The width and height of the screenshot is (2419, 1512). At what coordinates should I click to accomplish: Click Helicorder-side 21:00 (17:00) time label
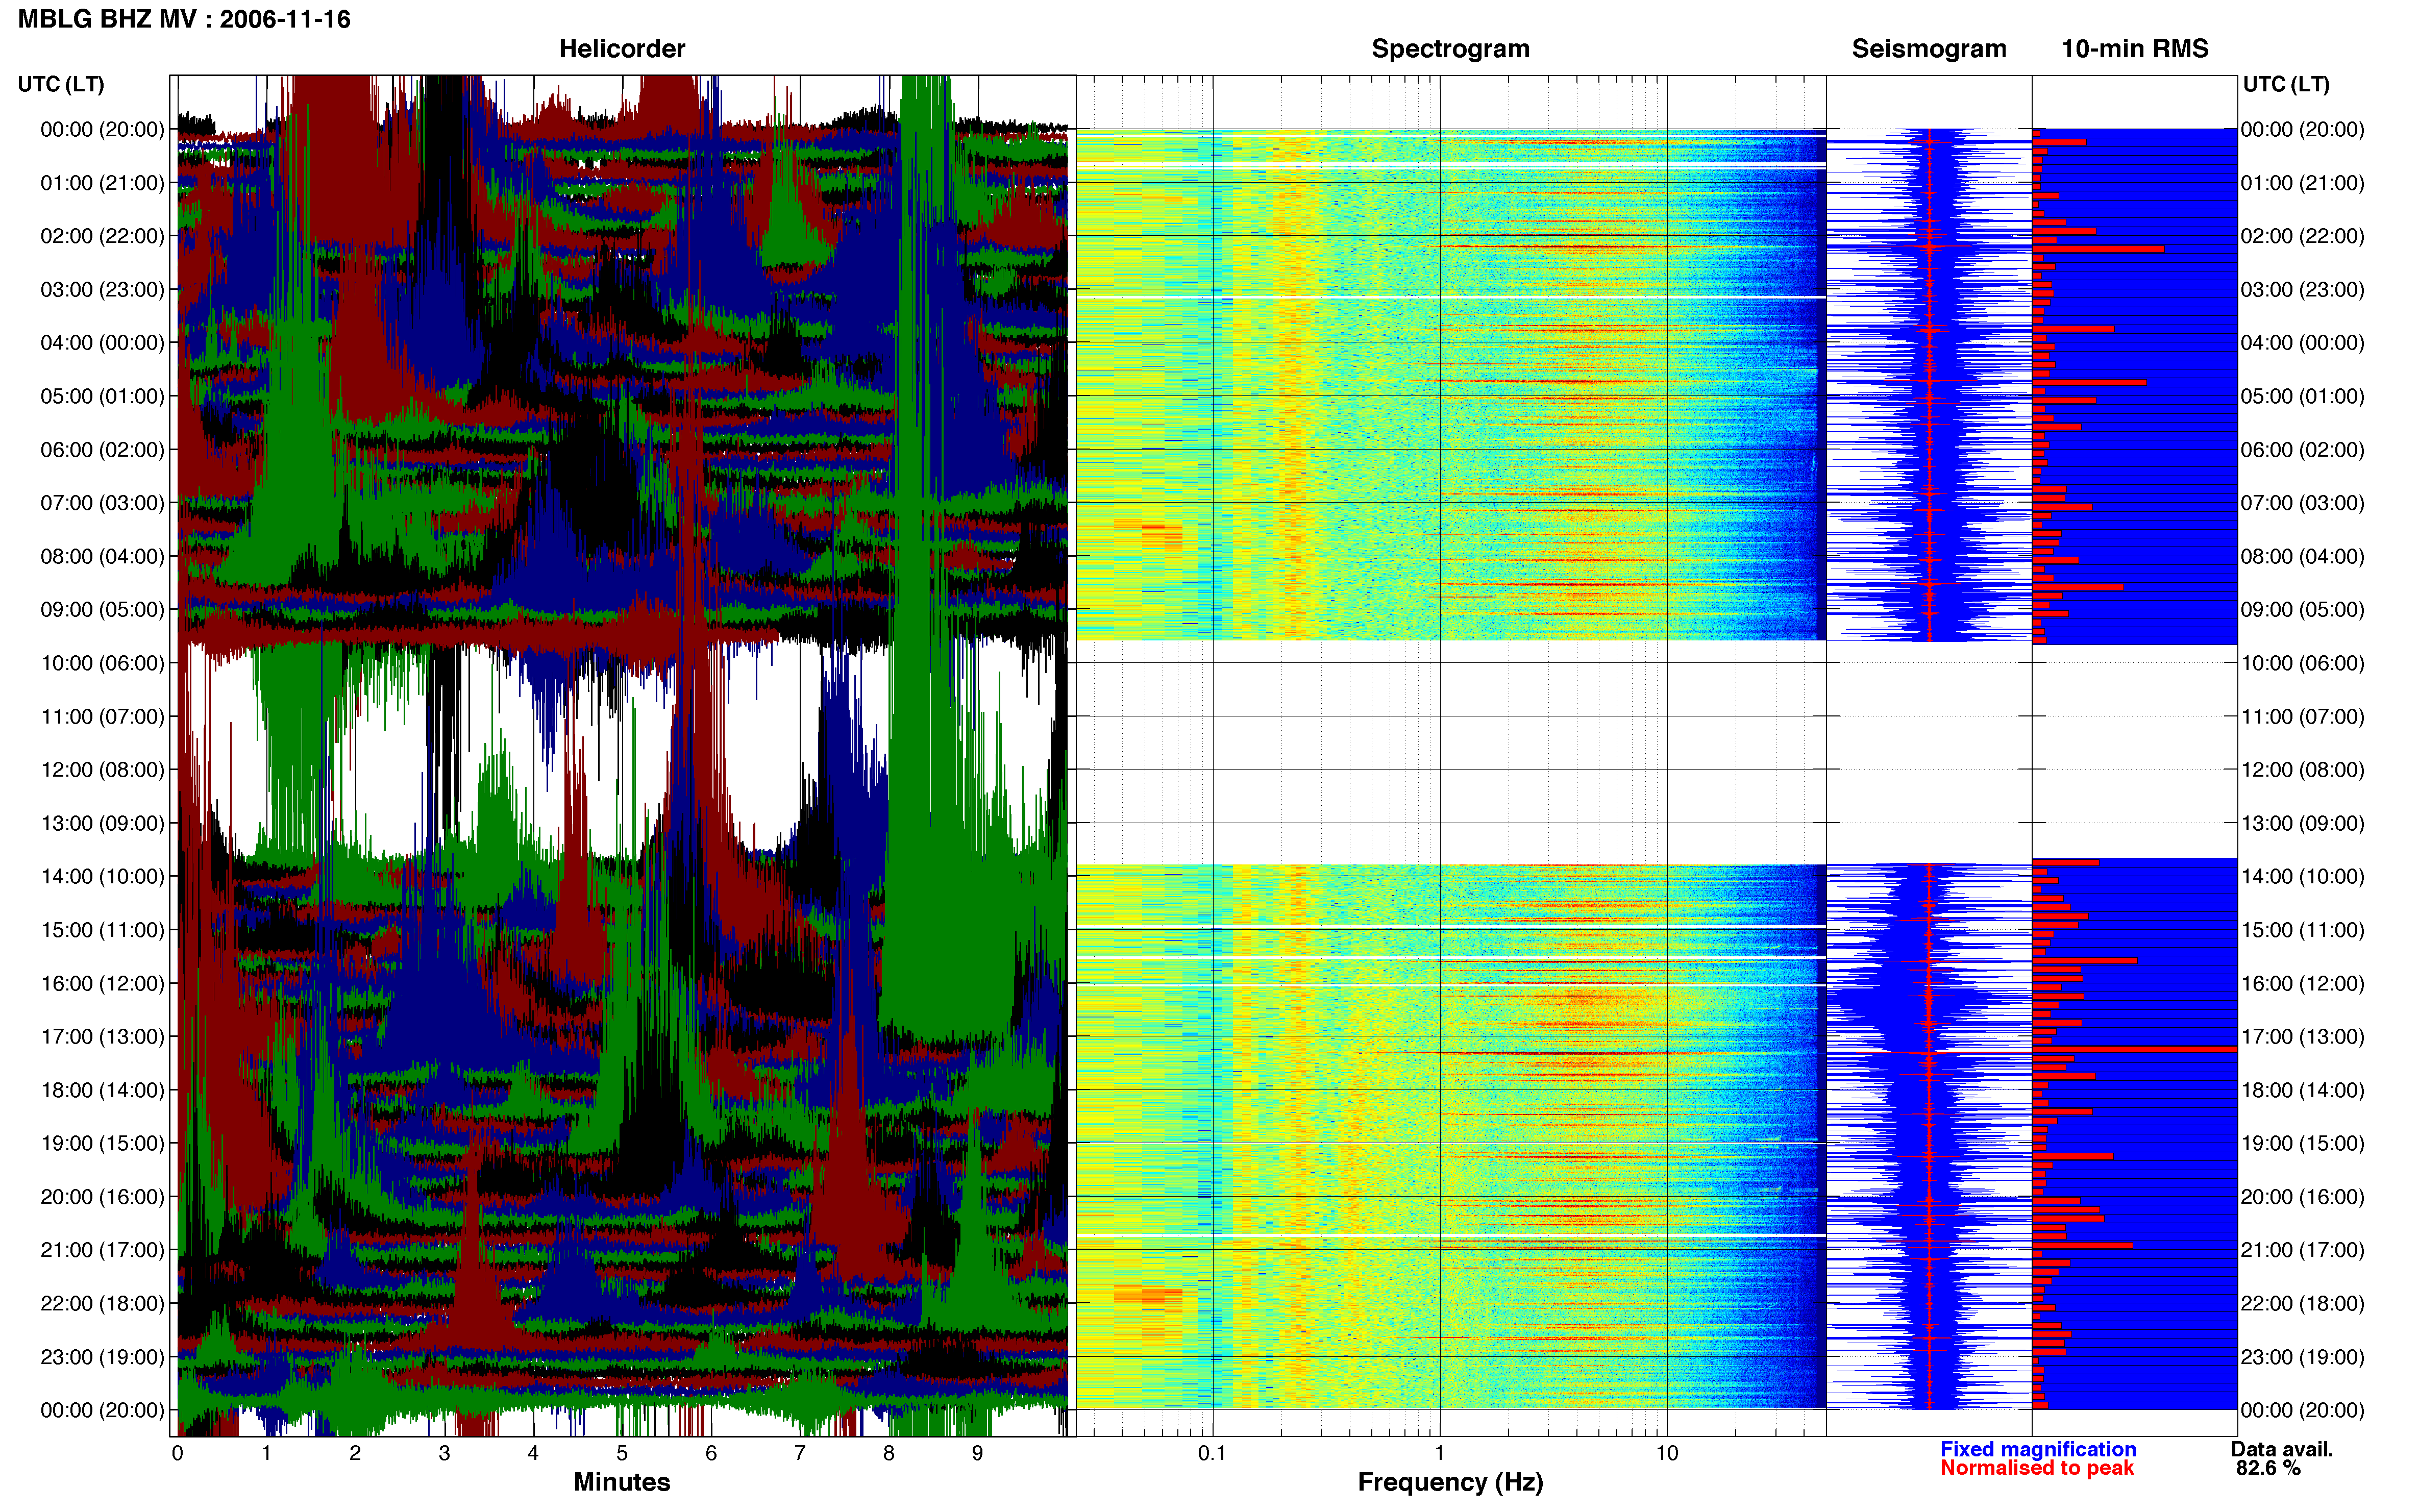click(102, 1250)
